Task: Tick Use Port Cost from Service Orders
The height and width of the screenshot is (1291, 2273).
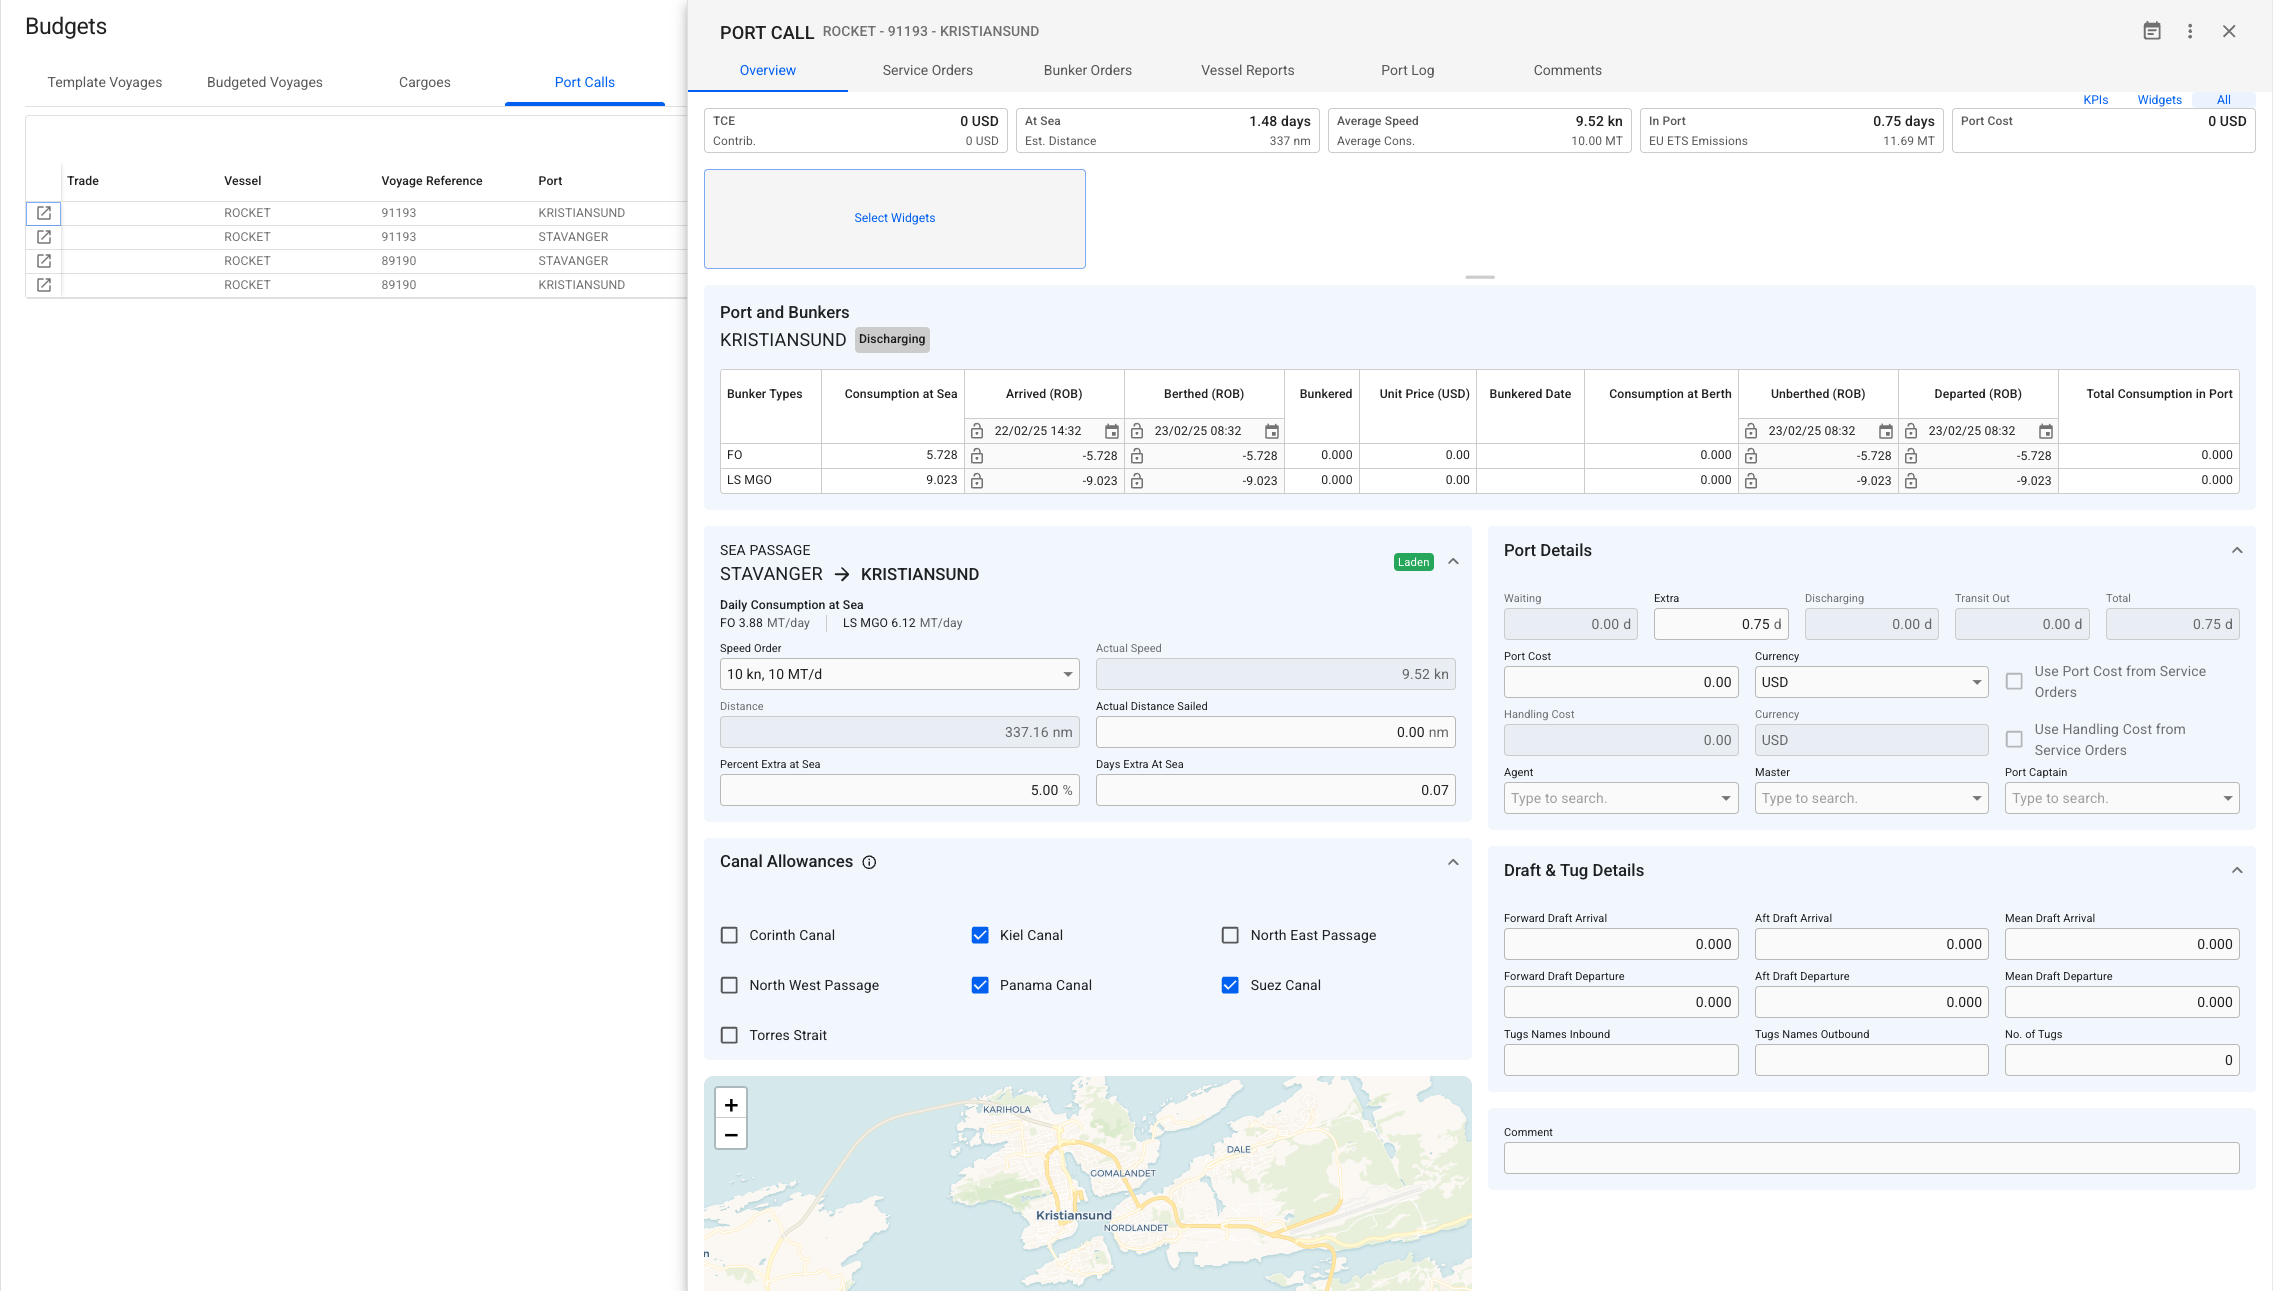Action: (2014, 682)
